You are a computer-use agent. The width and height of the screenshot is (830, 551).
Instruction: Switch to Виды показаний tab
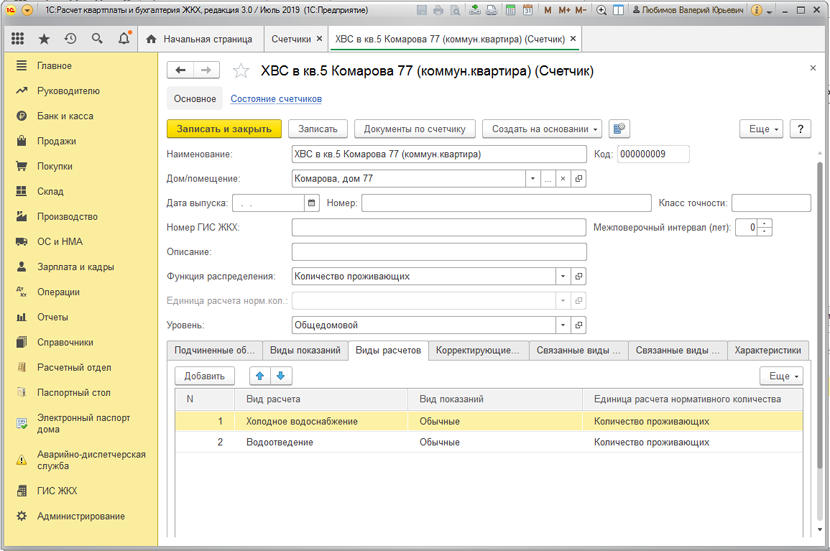coord(306,351)
